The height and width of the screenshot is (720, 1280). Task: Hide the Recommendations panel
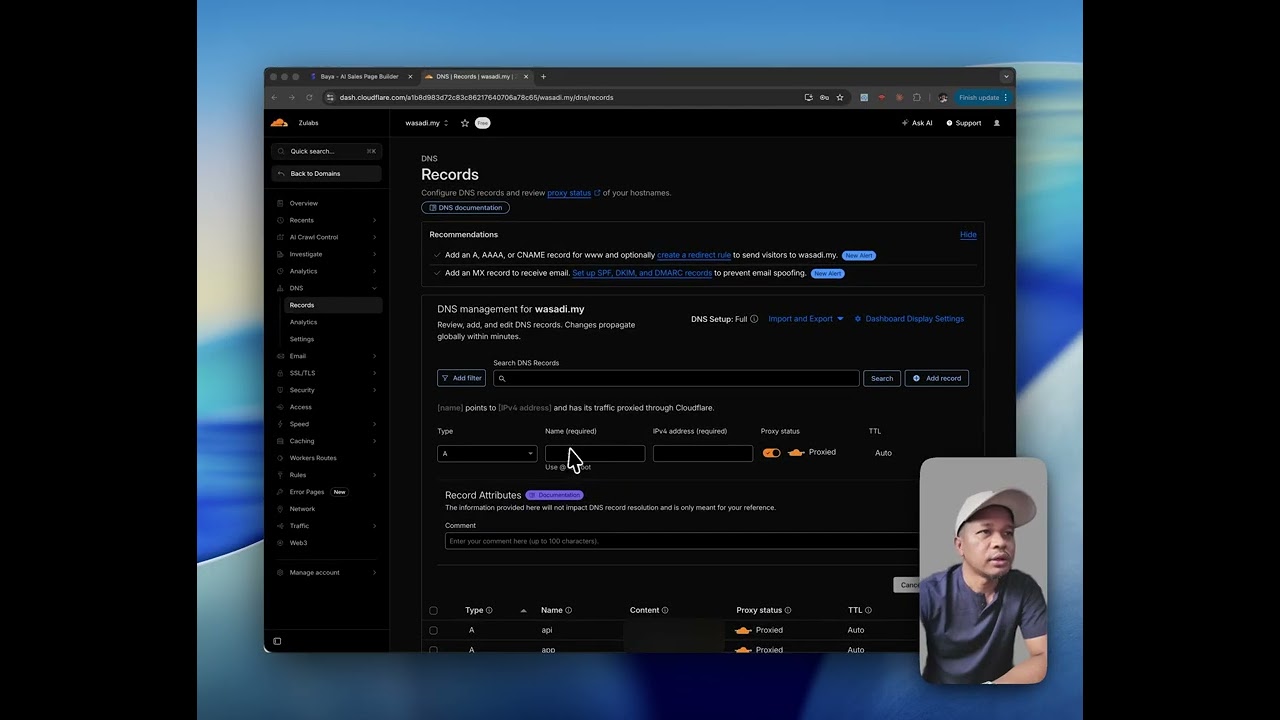click(968, 235)
